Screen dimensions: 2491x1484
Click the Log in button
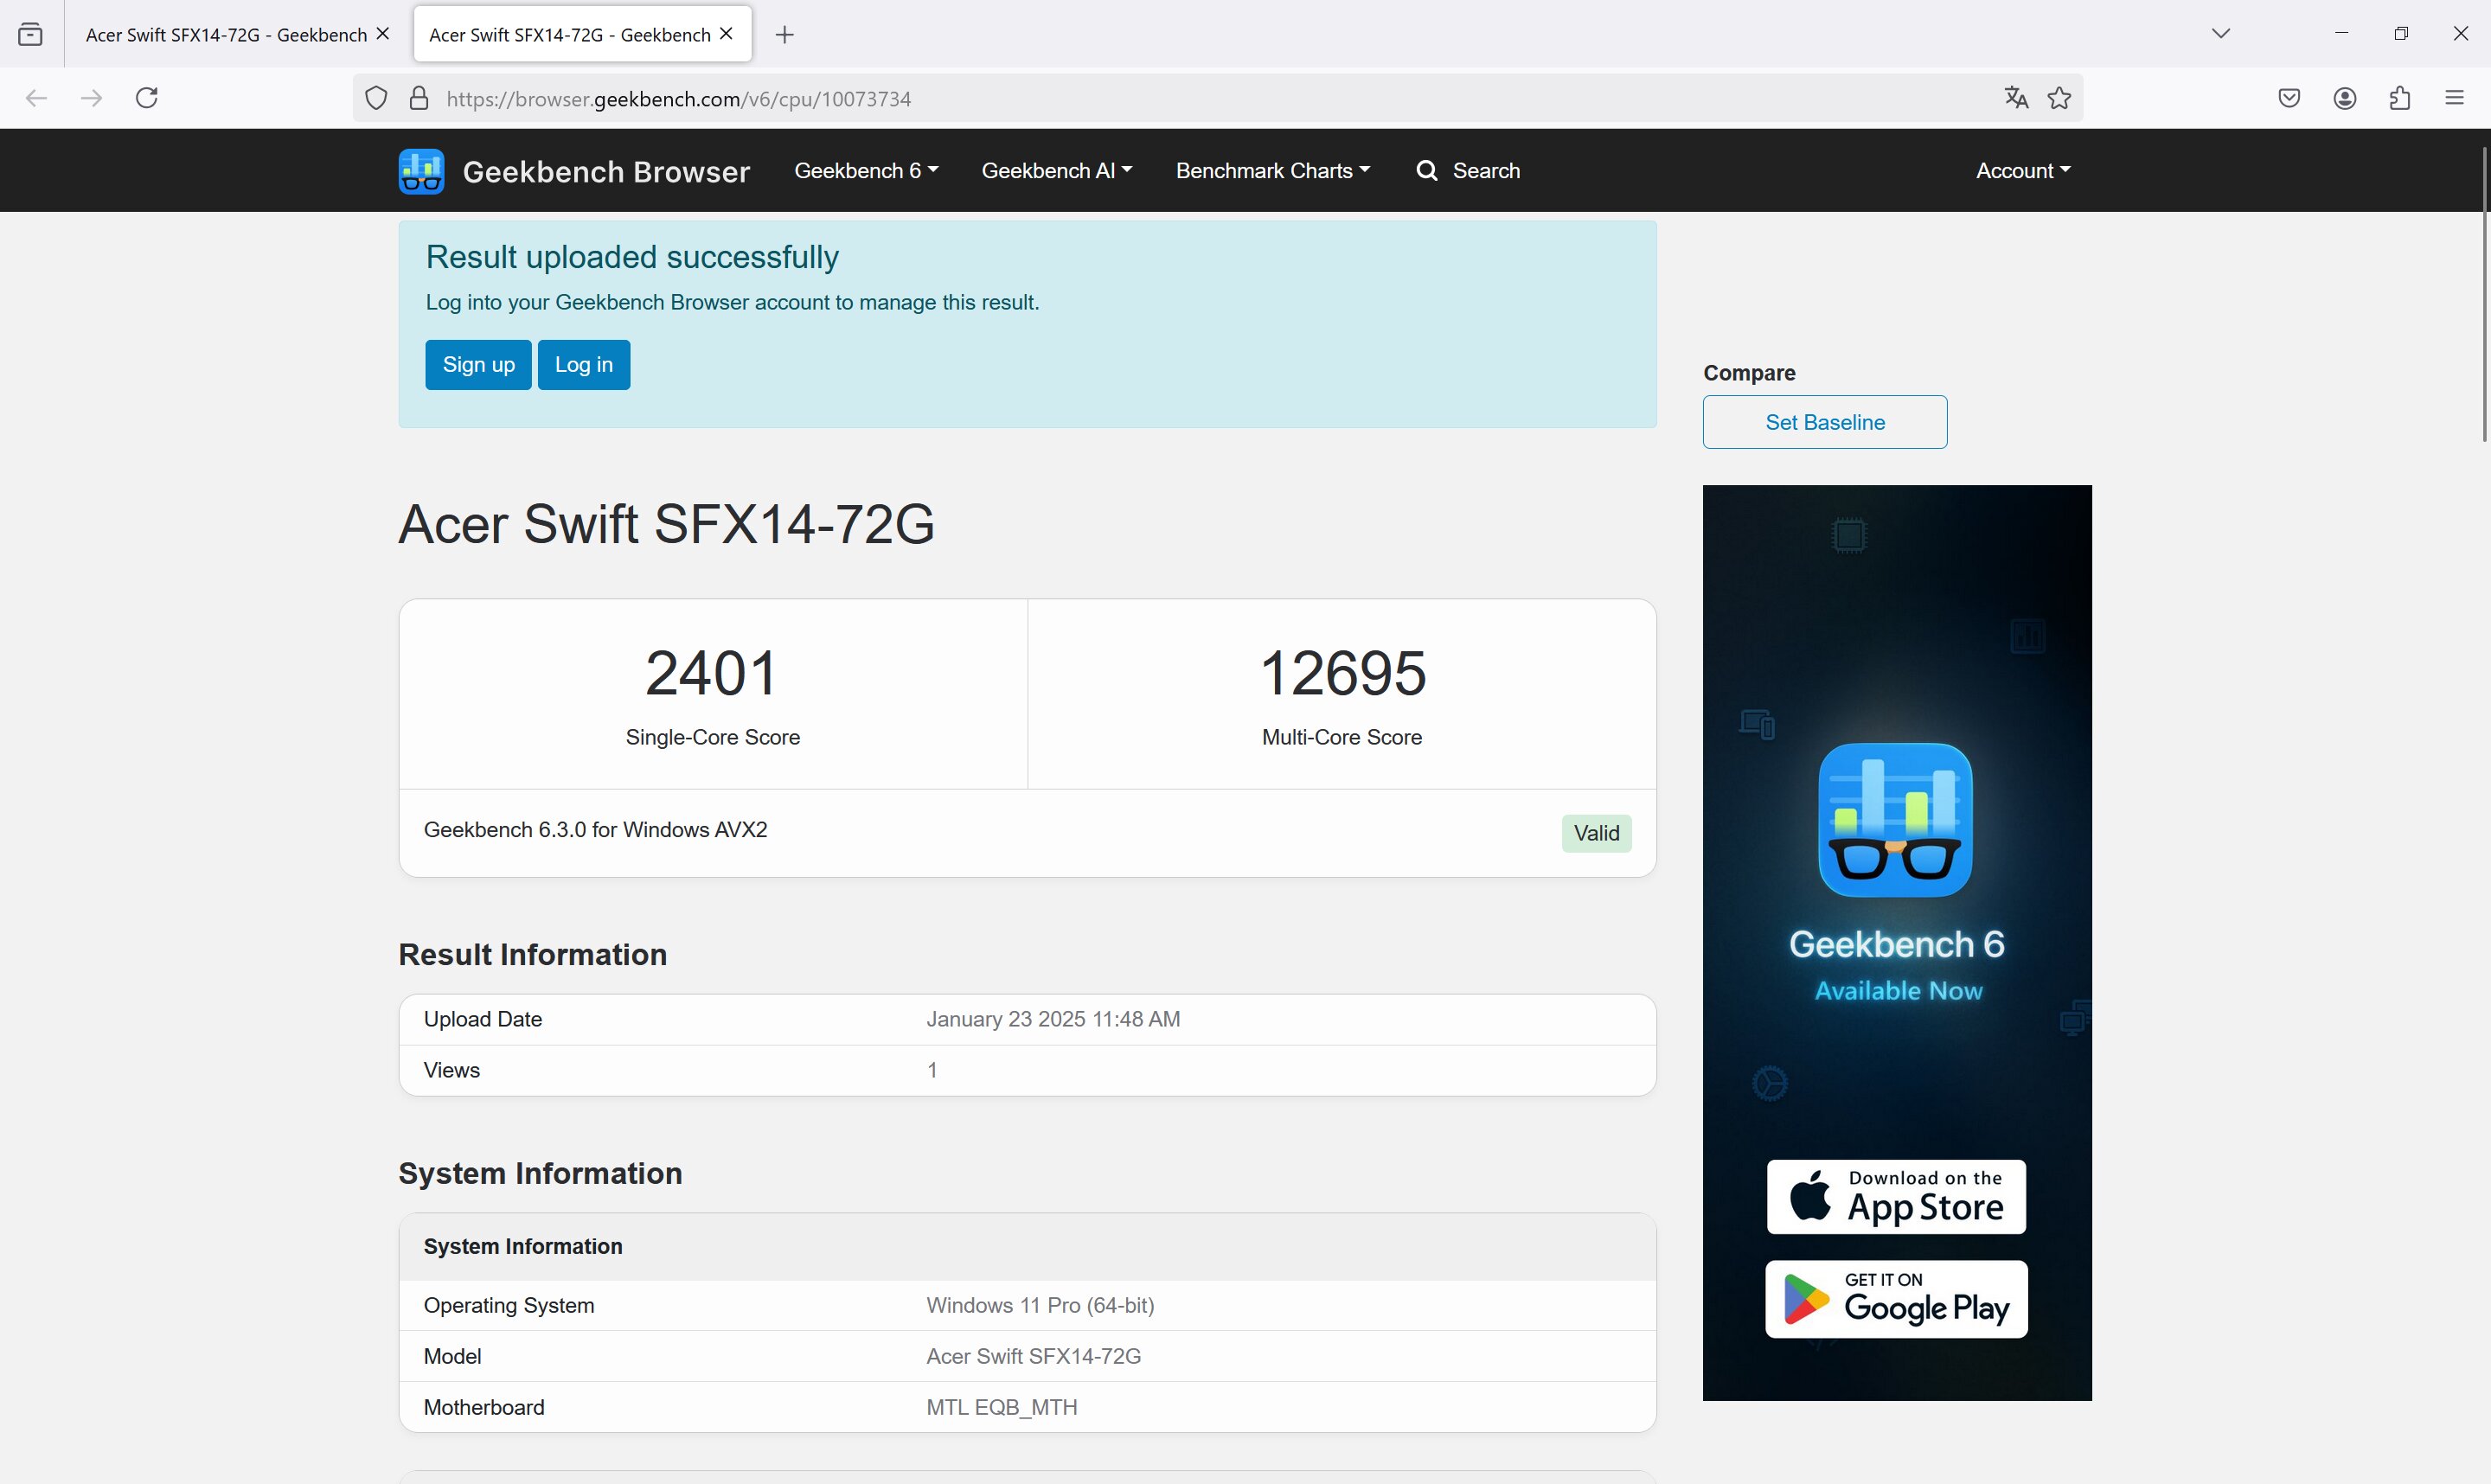(x=584, y=365)
